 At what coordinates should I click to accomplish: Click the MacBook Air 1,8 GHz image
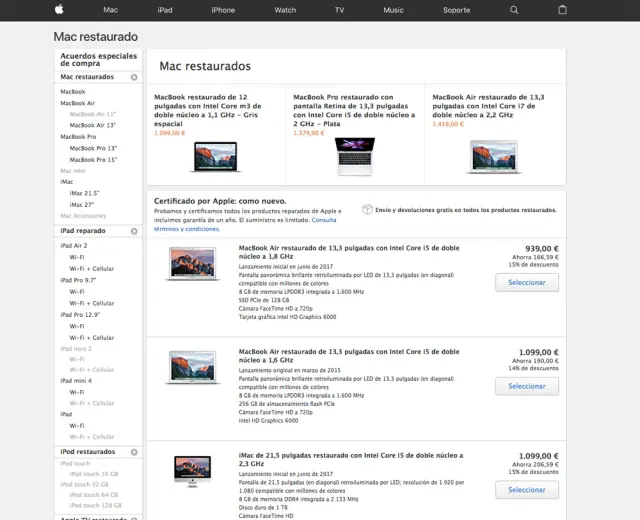tap(193, 264)
